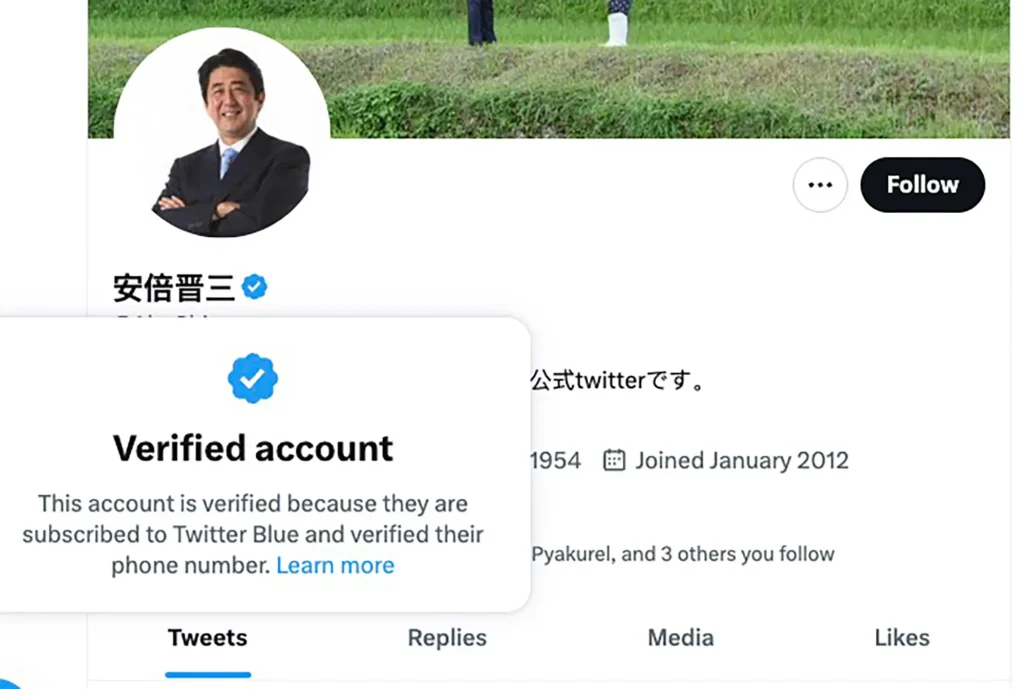Click the 'Joined January 2012' text
Screen dimensions: 1024x689
pos(741,460)
